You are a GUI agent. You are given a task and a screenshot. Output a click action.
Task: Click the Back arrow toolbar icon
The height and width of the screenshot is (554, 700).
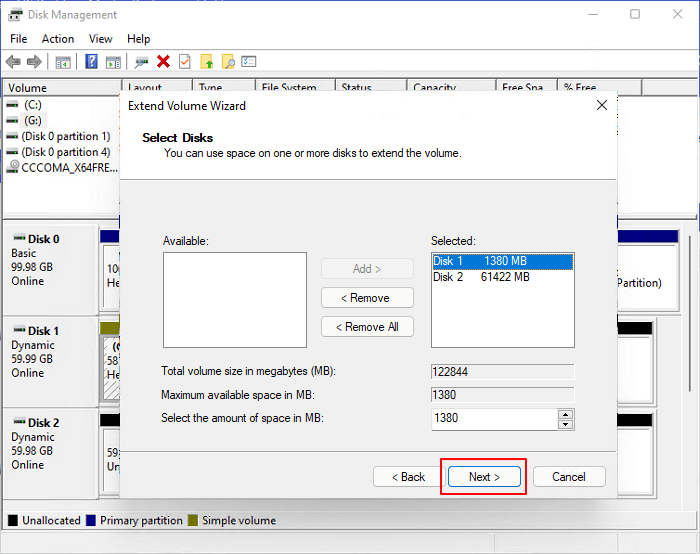tap(13, 62)
